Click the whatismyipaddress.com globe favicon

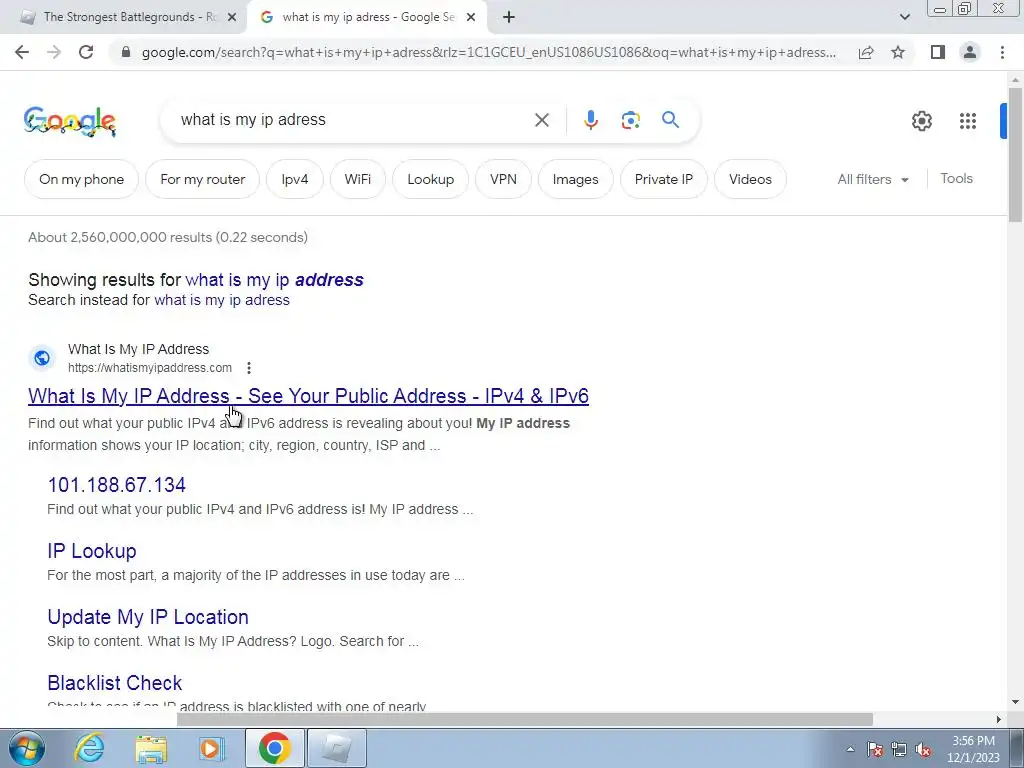tap(42, 358)
